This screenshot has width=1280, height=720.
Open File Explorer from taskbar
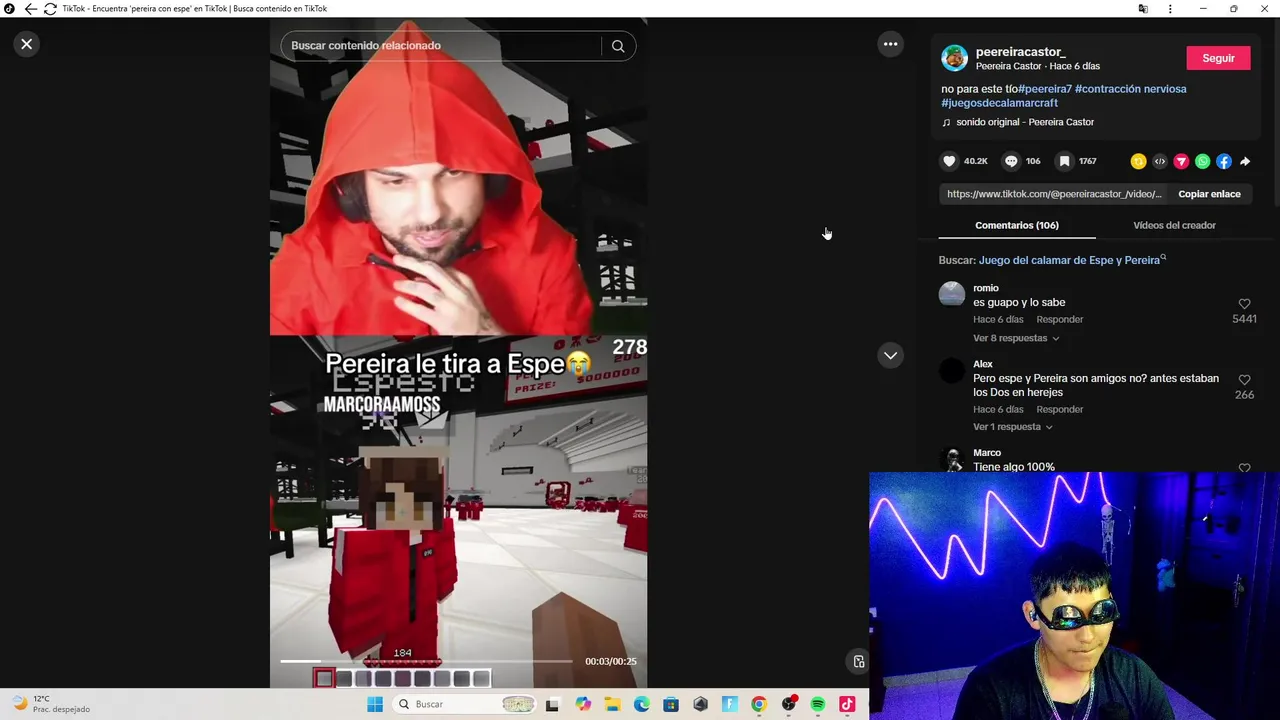[x=612, y=704]
